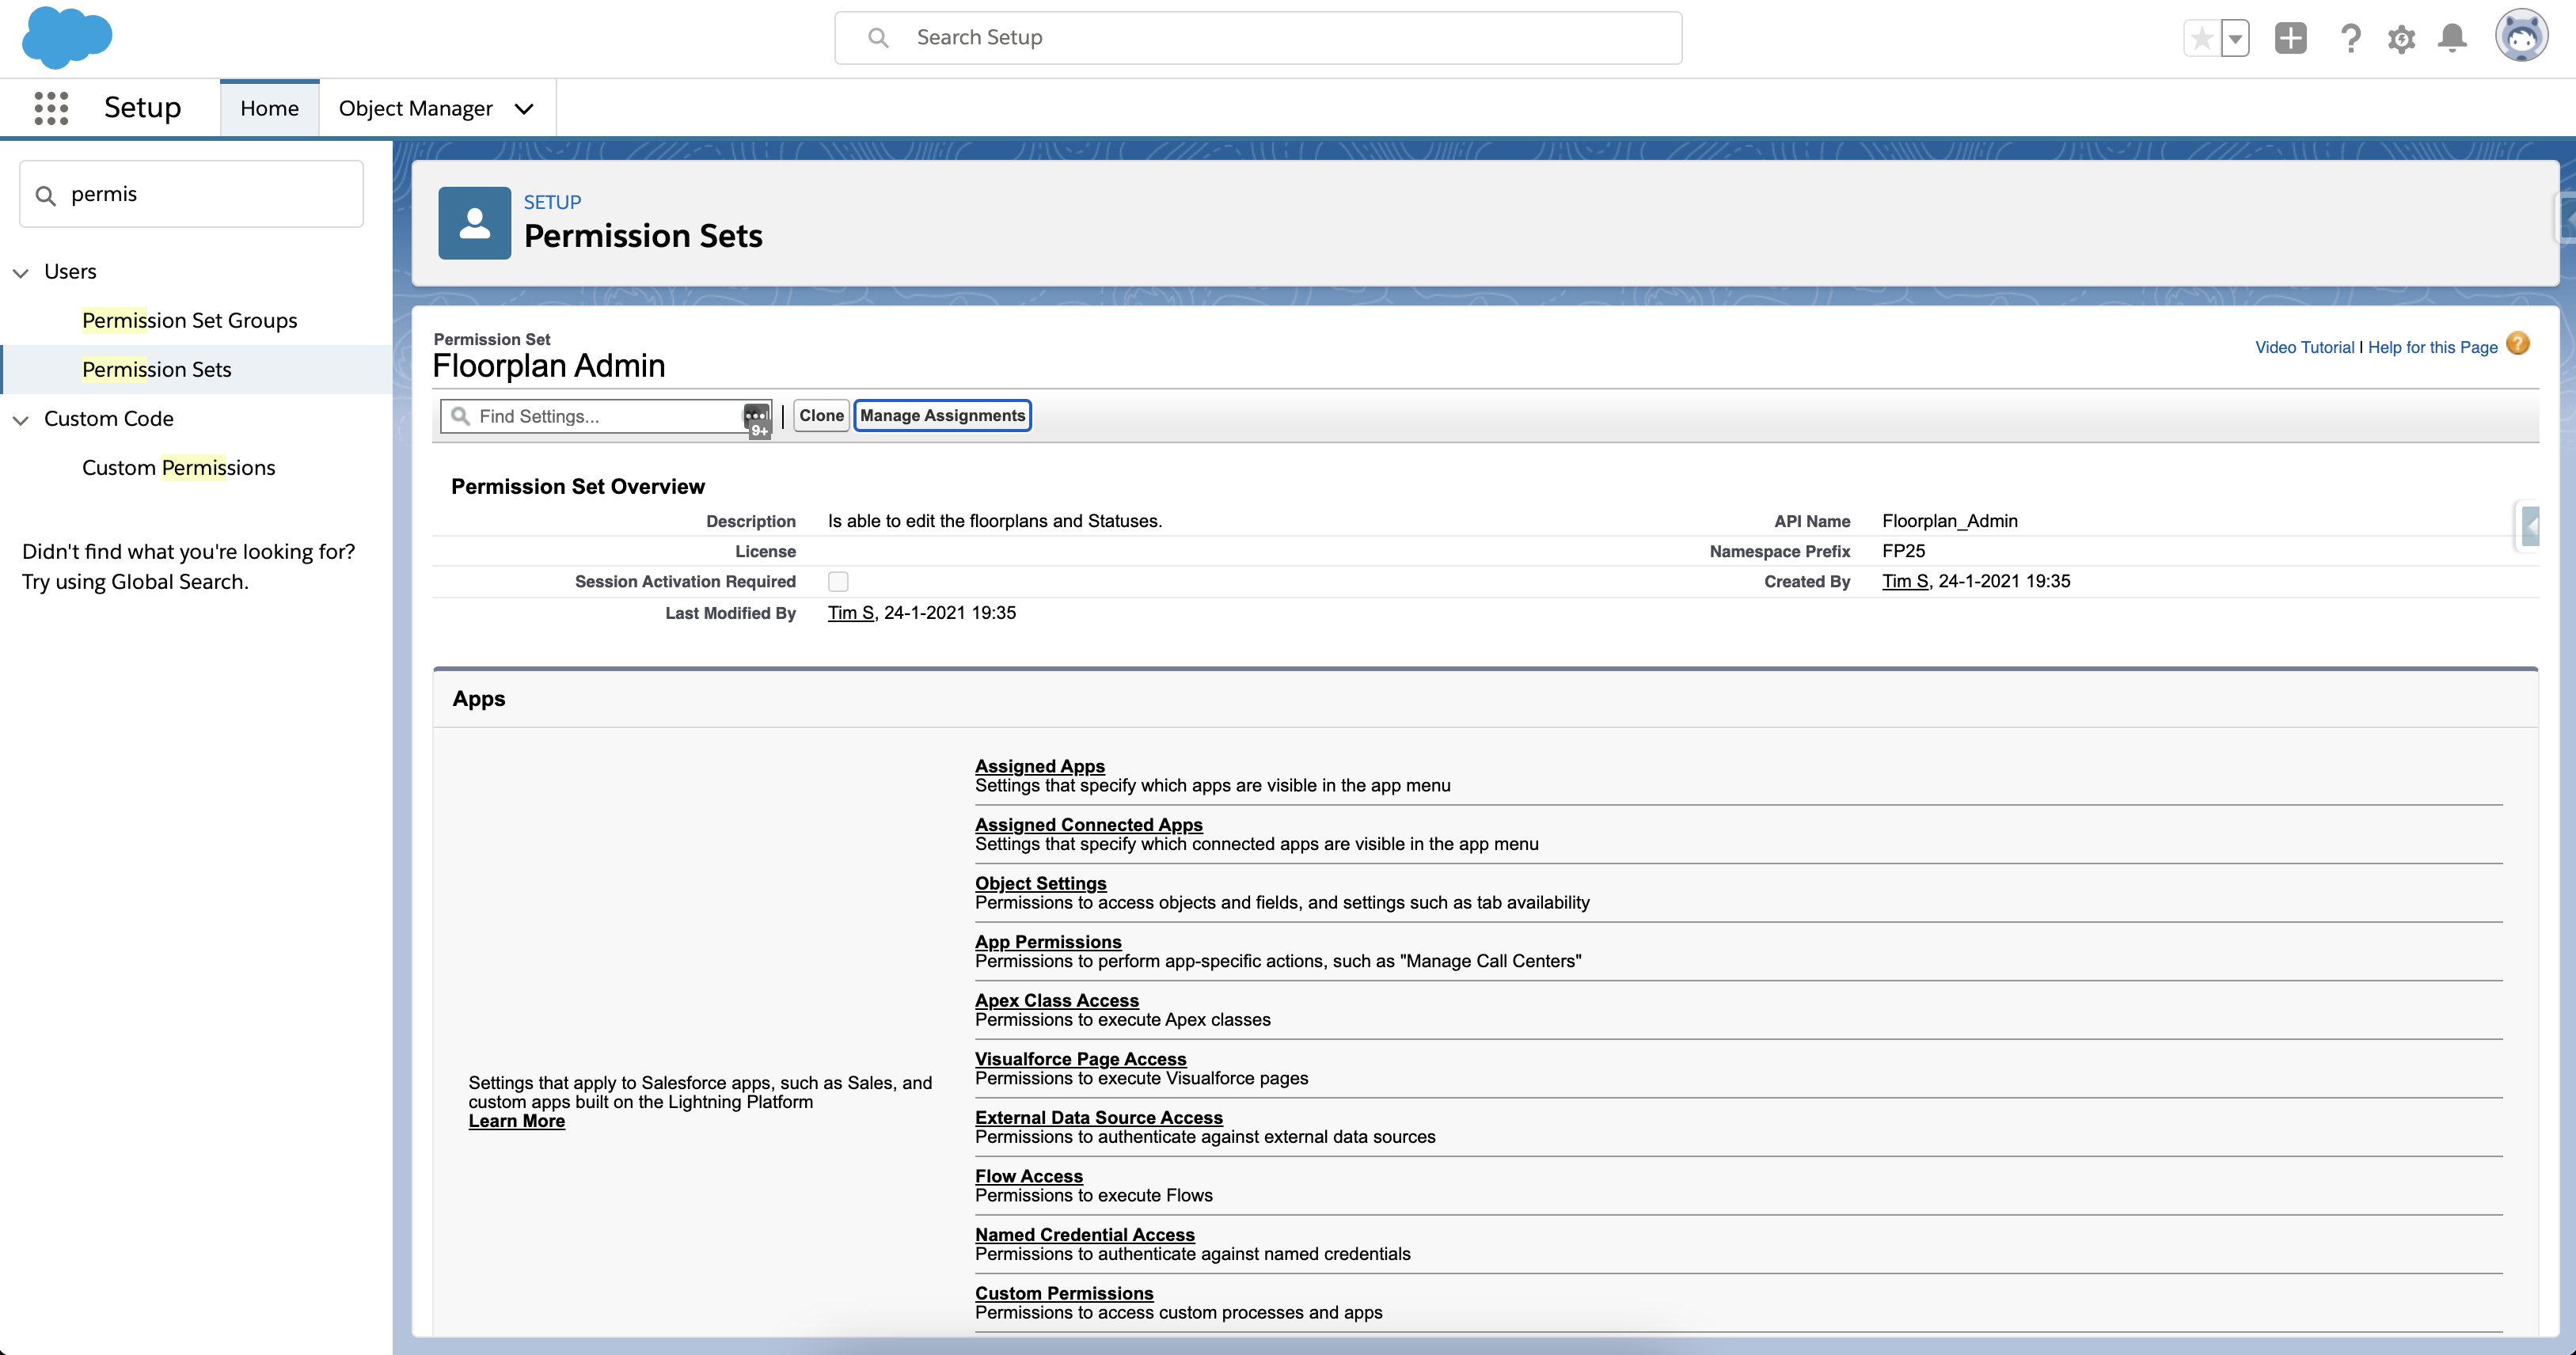
Task: Enable Session Activation Required
Action: click(x=839, y=581)
